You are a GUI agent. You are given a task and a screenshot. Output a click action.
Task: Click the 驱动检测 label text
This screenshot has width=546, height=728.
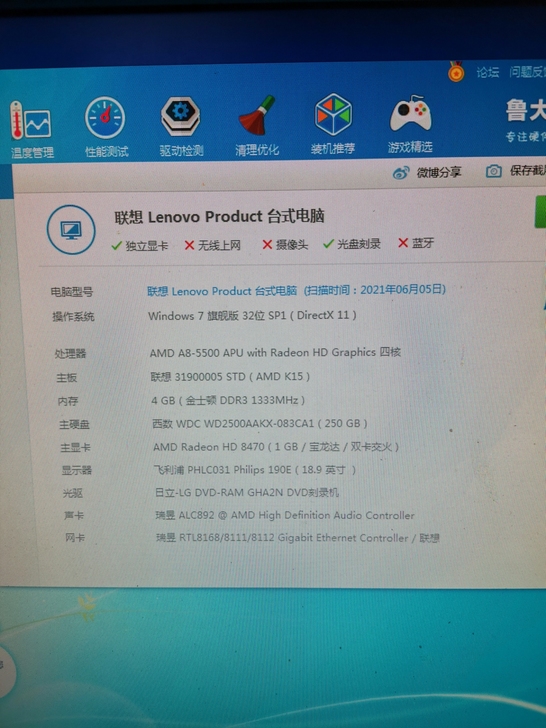182,150
